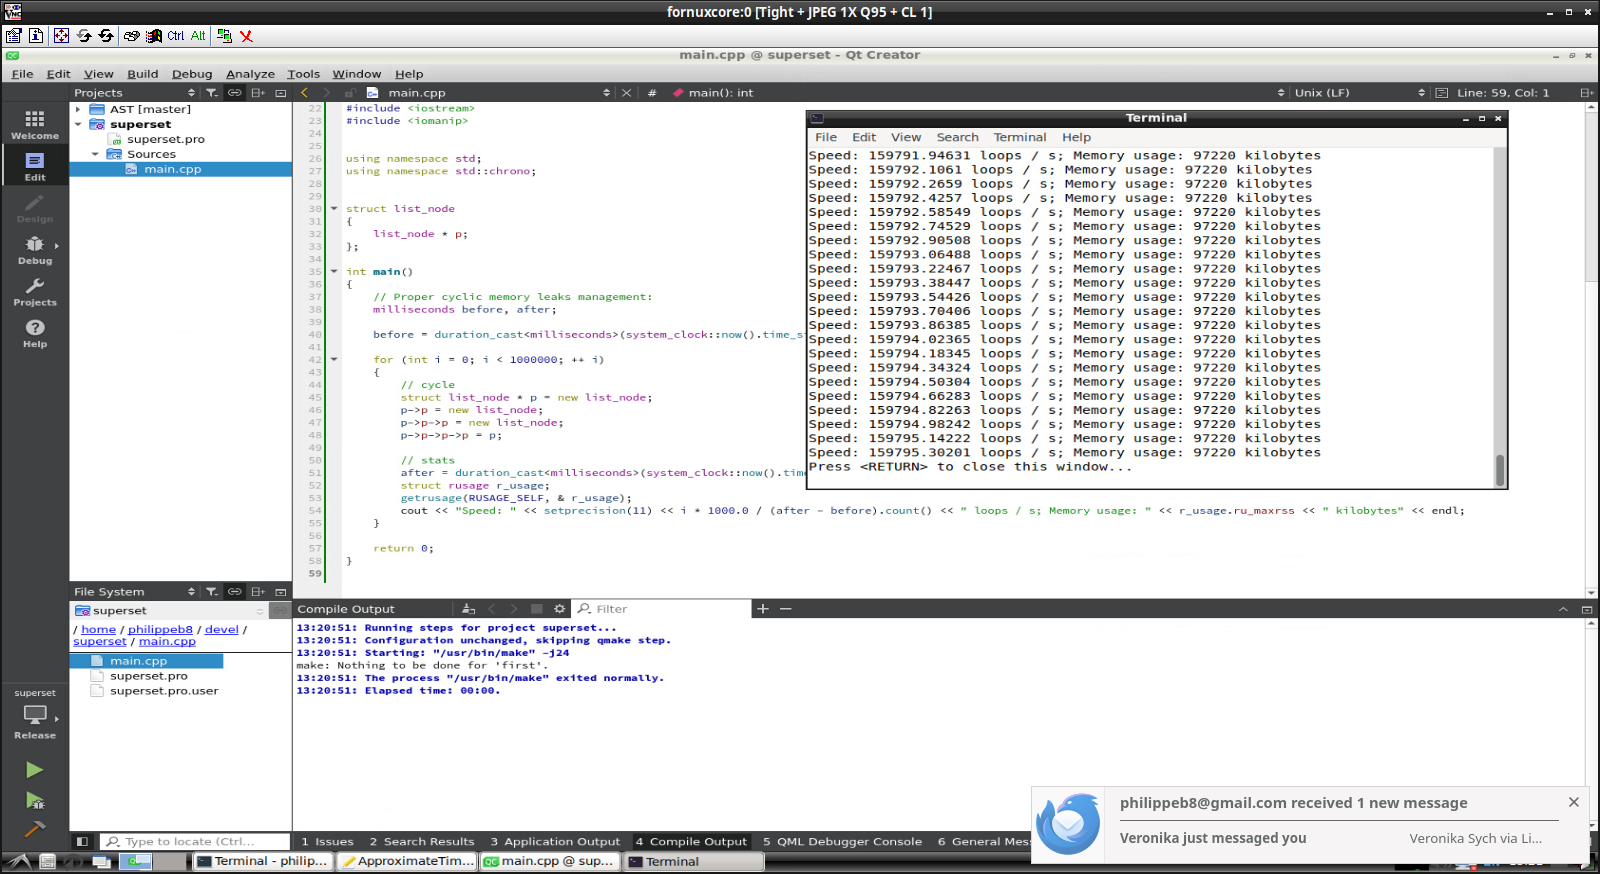The image size is (1600, 874).
Task: Open the main(): int symbol dropdown
Action: tap(978, 93)
